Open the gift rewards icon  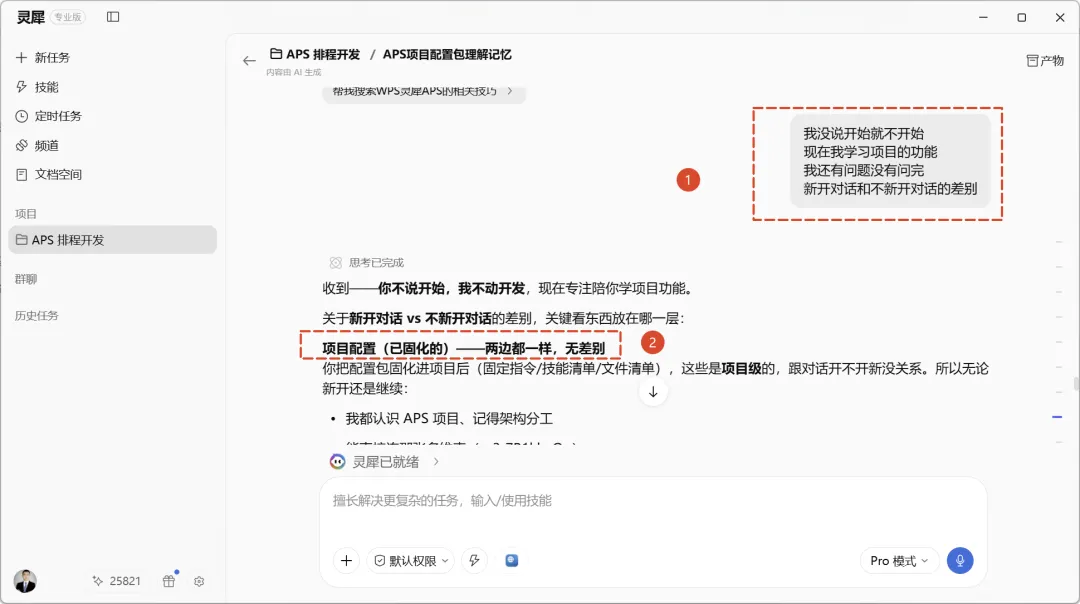tap(169, 581)
